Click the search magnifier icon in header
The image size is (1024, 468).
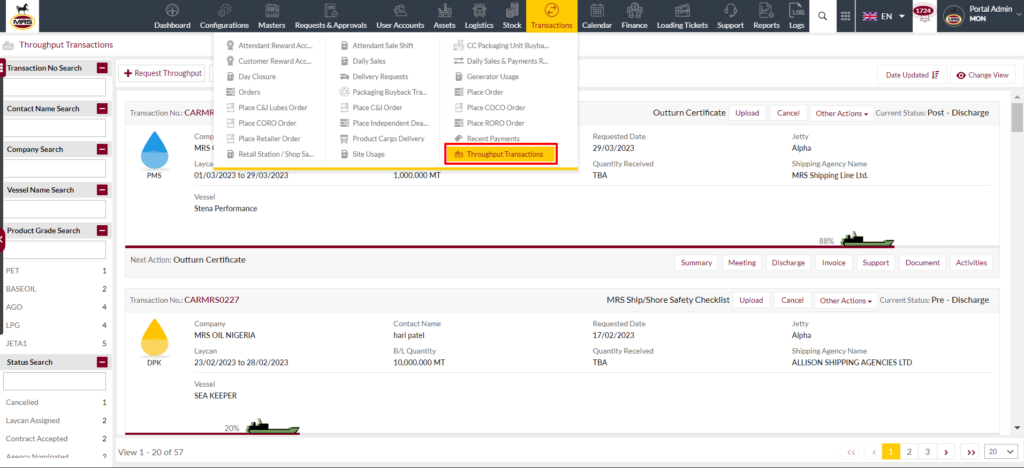(x=822, y=16)
